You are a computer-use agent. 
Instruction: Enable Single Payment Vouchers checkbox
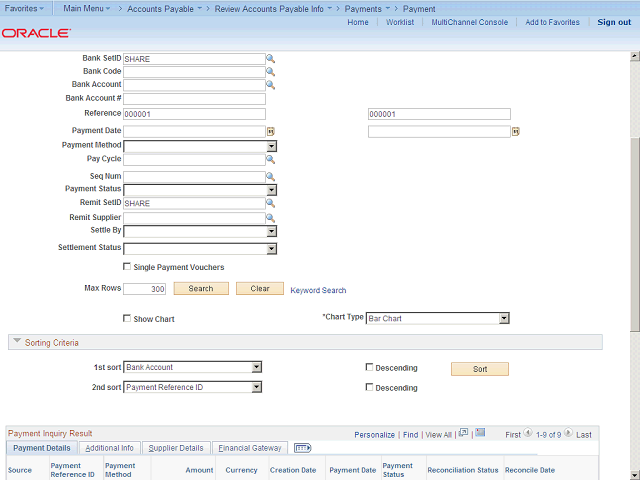tap(126, 267)
